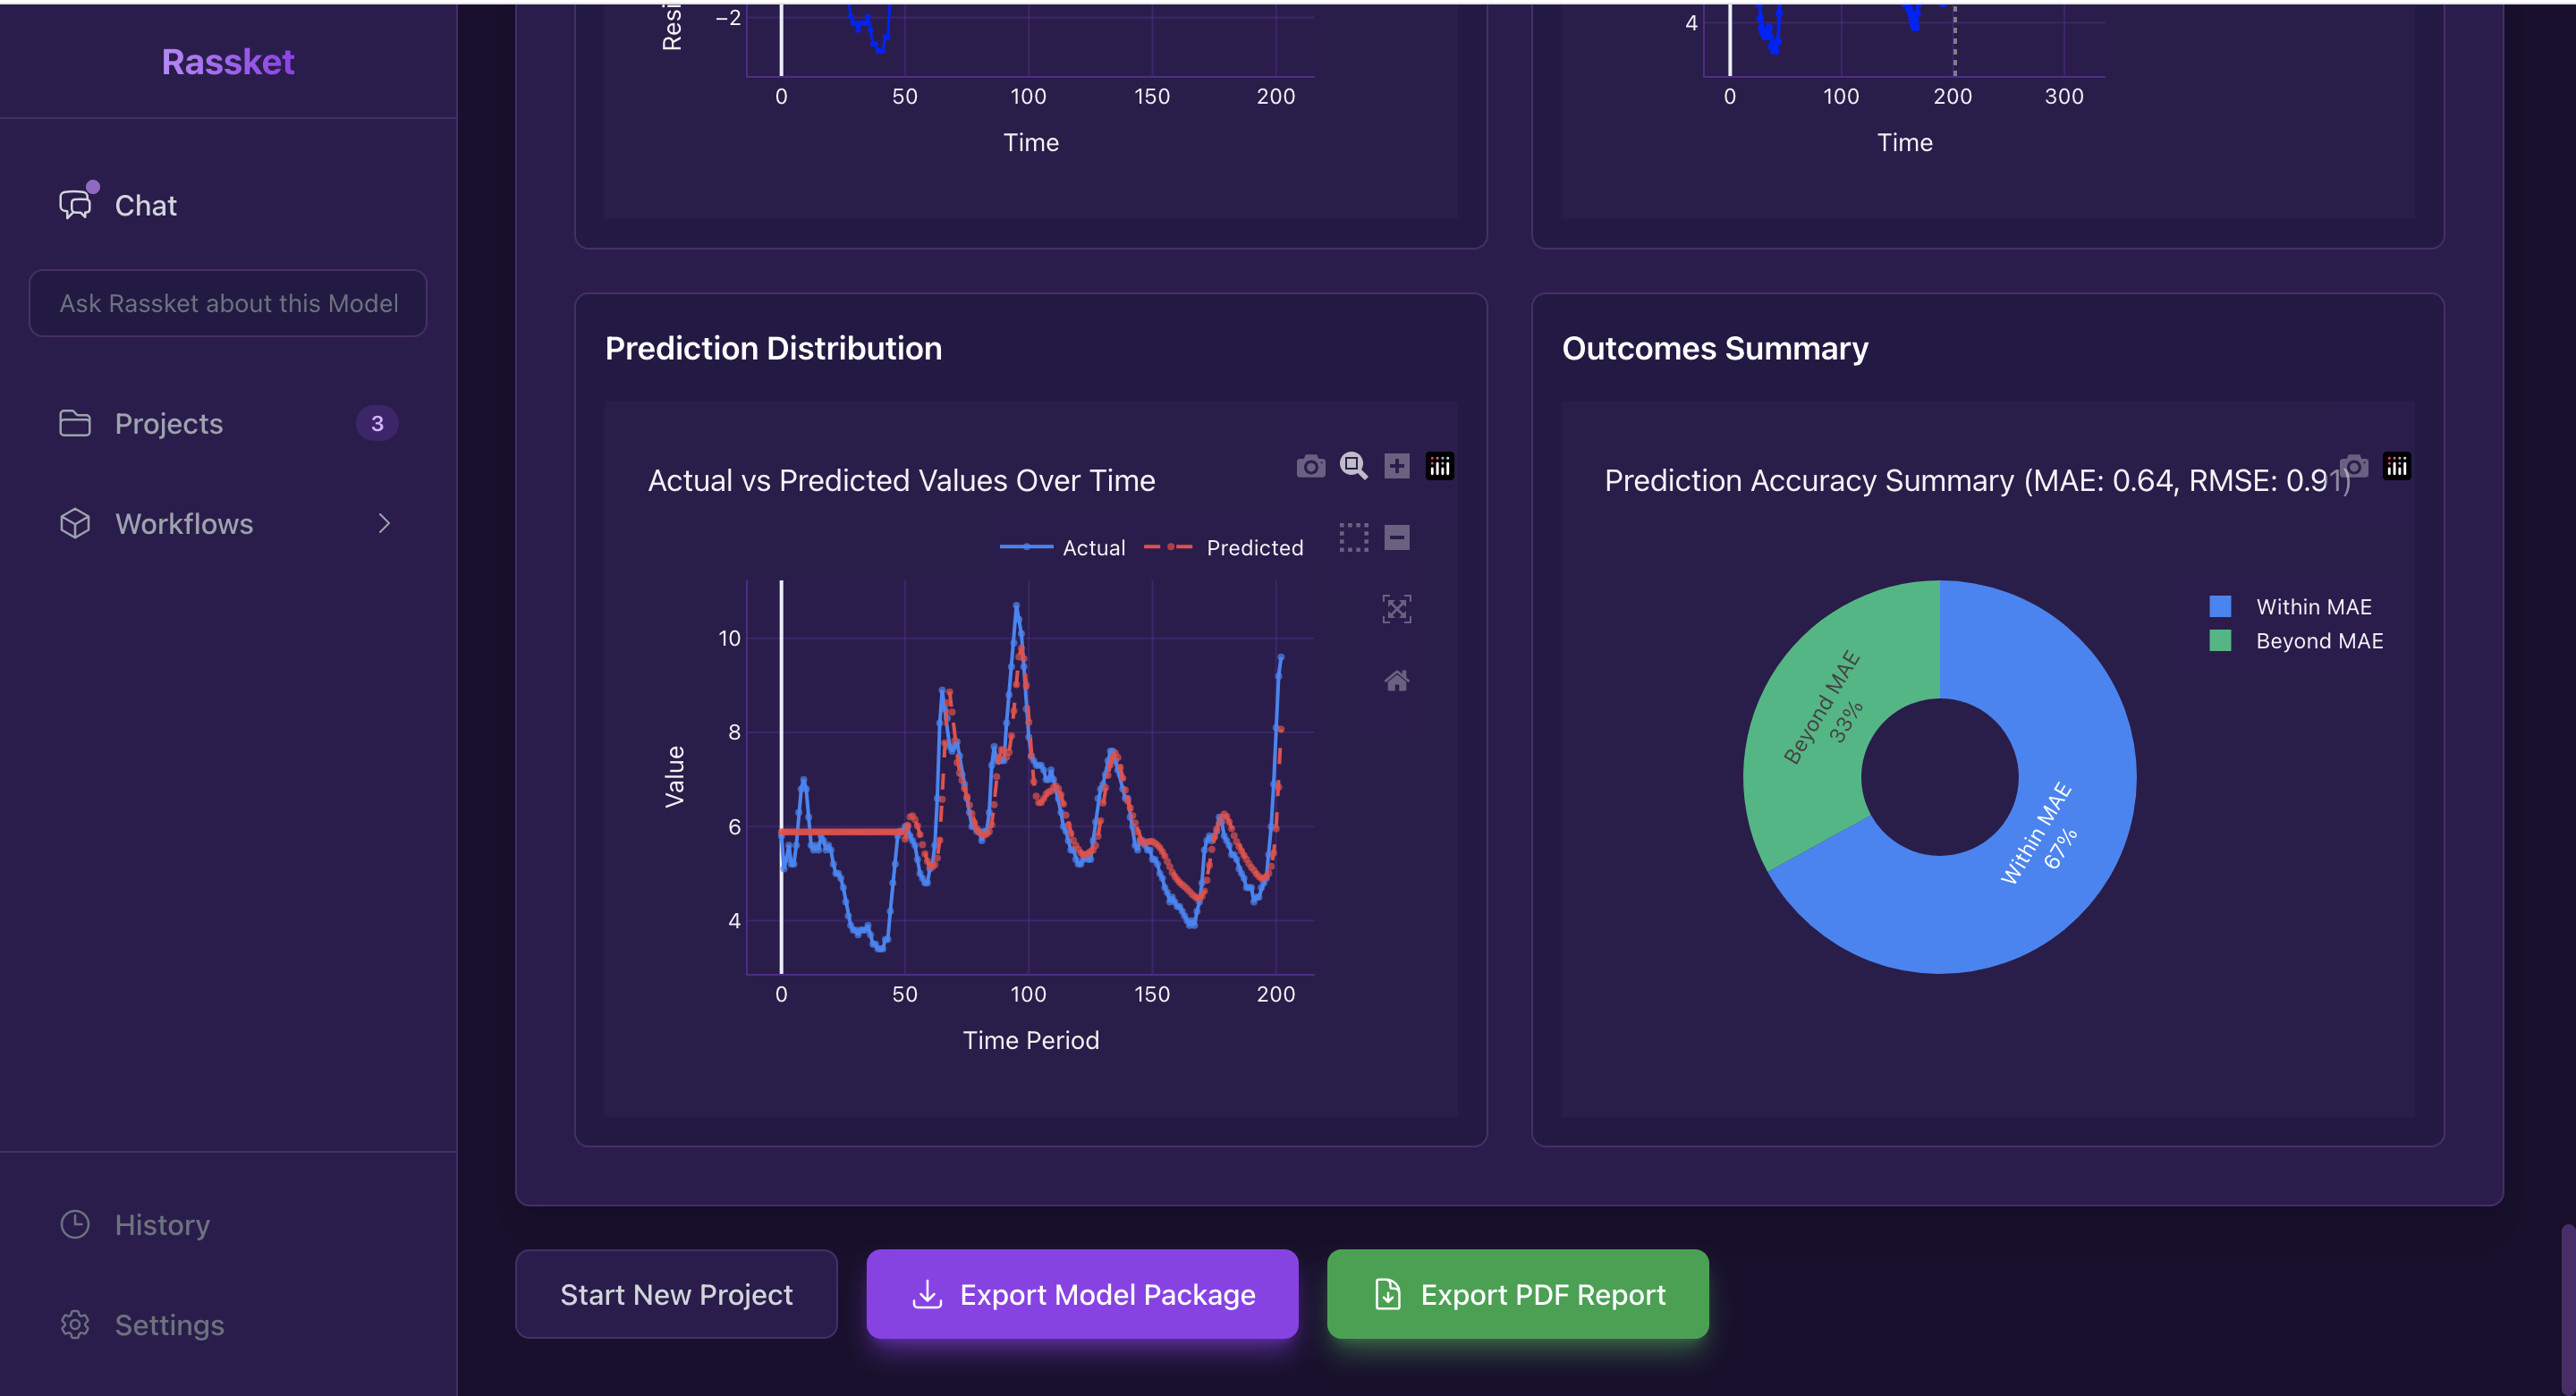The height and width of the screenshot is (1396, 2576).
Task: Go to Settings
Action: (169, 1324)
